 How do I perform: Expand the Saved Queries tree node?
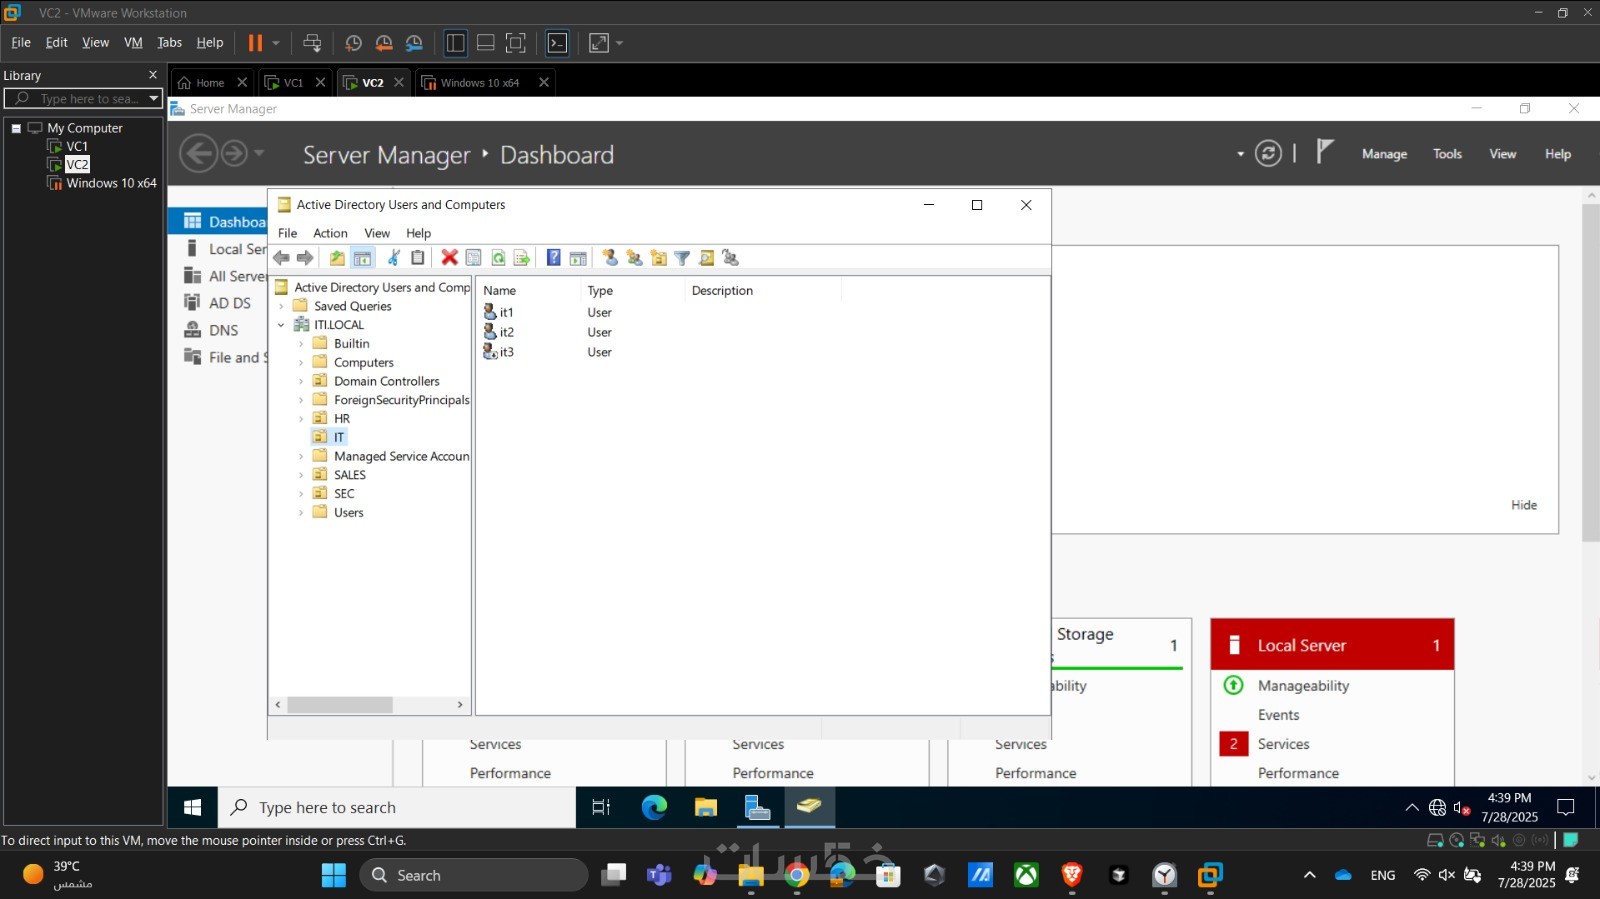point(281,307)
